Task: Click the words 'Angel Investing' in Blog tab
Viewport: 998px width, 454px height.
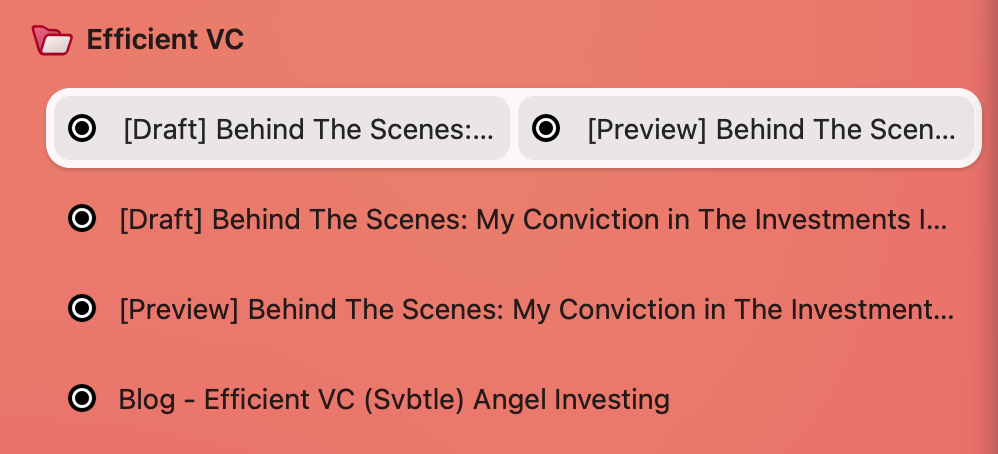Action: point(571,400)
